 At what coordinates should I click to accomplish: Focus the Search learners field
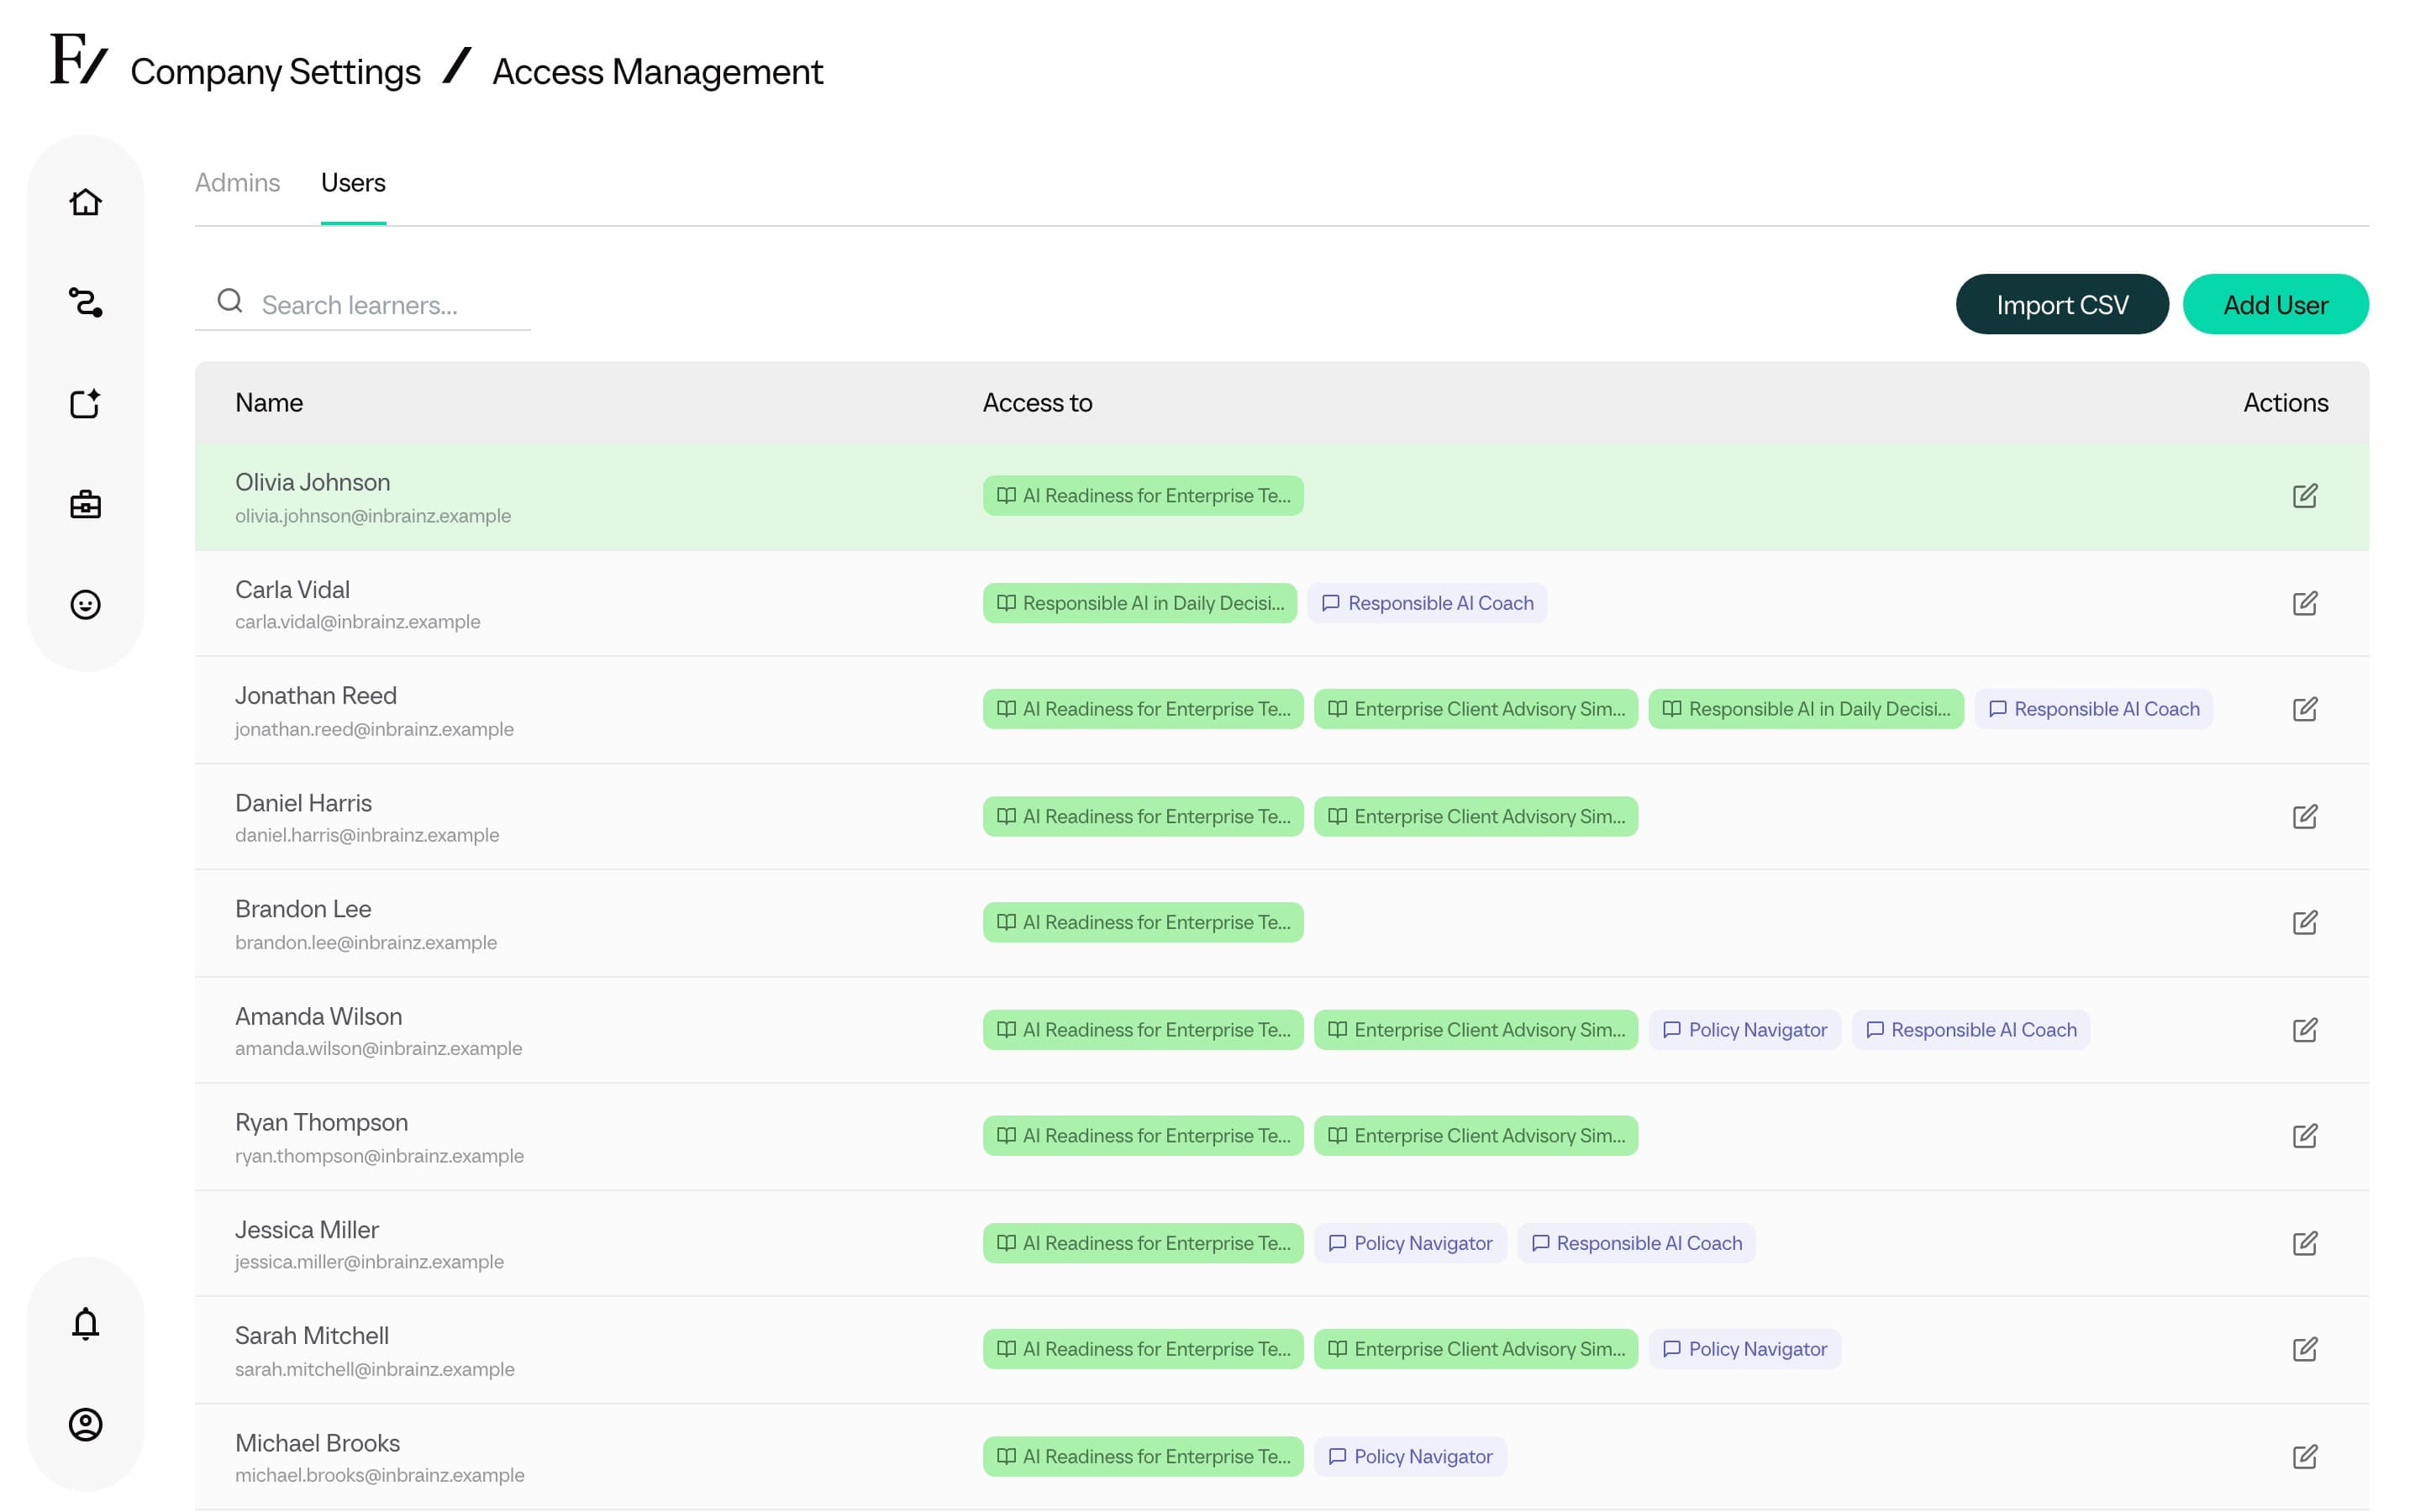click(x=362, y=304)
